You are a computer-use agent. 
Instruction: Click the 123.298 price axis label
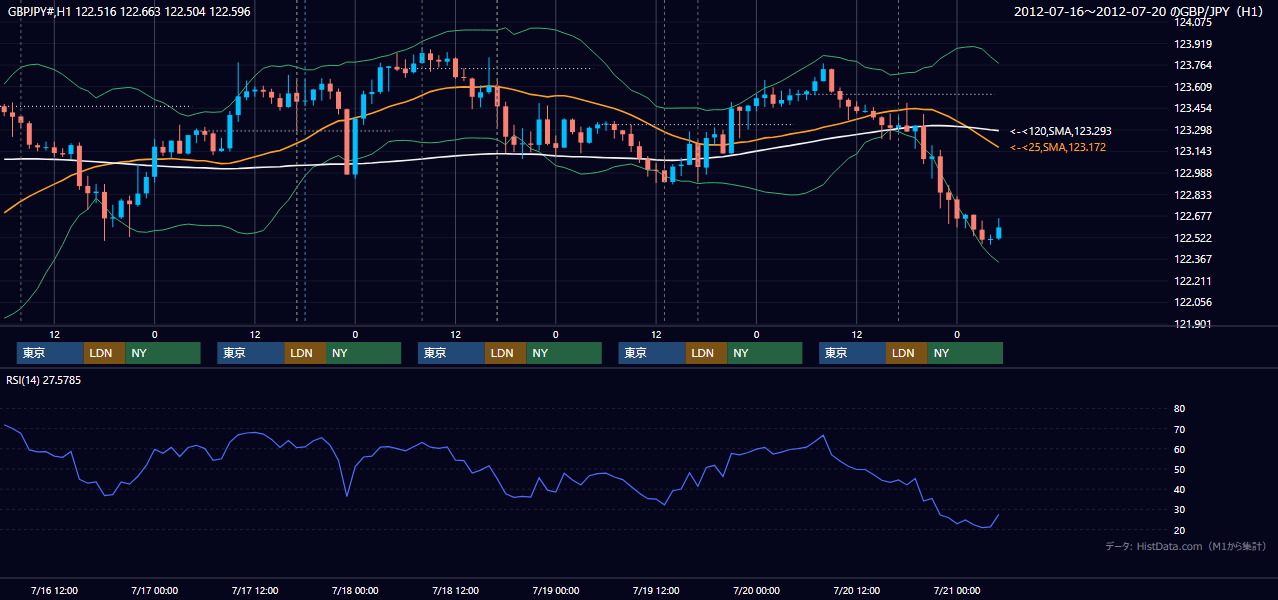(1193, 130)
